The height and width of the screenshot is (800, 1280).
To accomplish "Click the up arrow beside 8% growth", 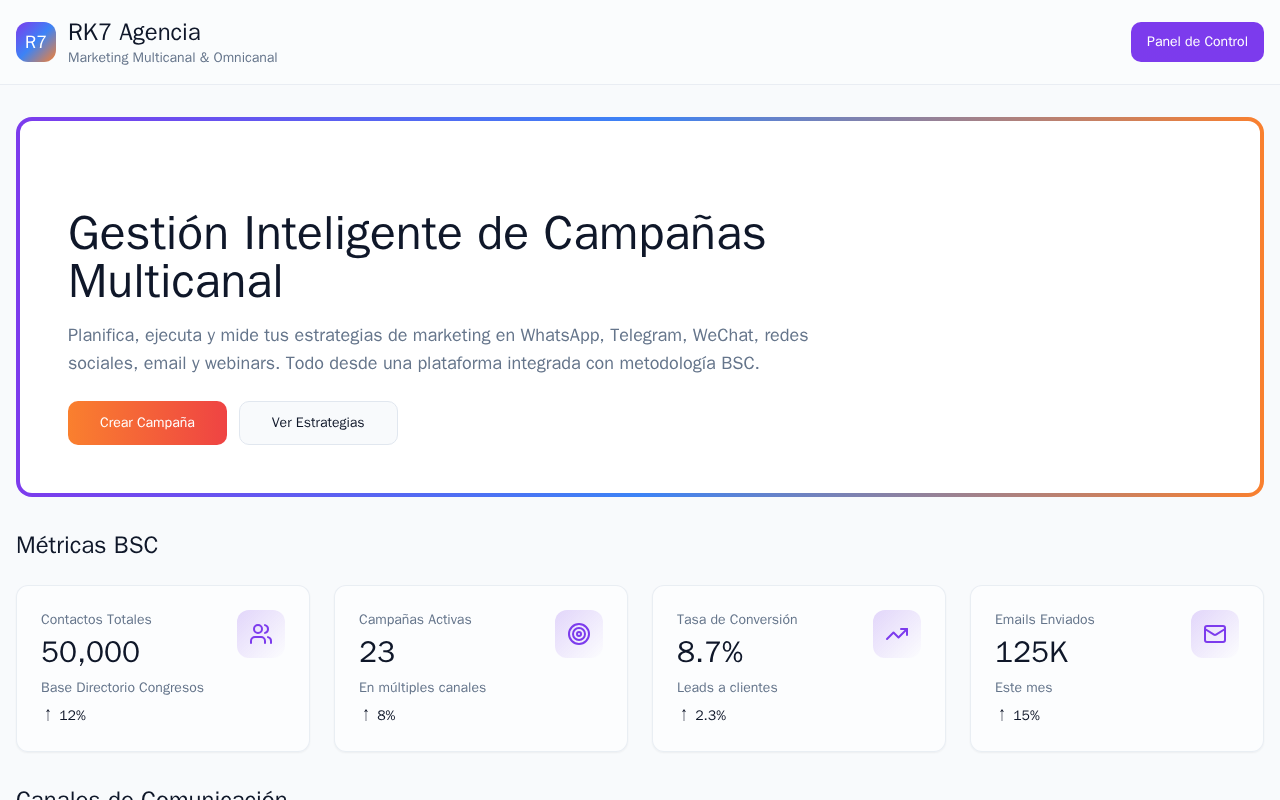I will tap(365, 714).
